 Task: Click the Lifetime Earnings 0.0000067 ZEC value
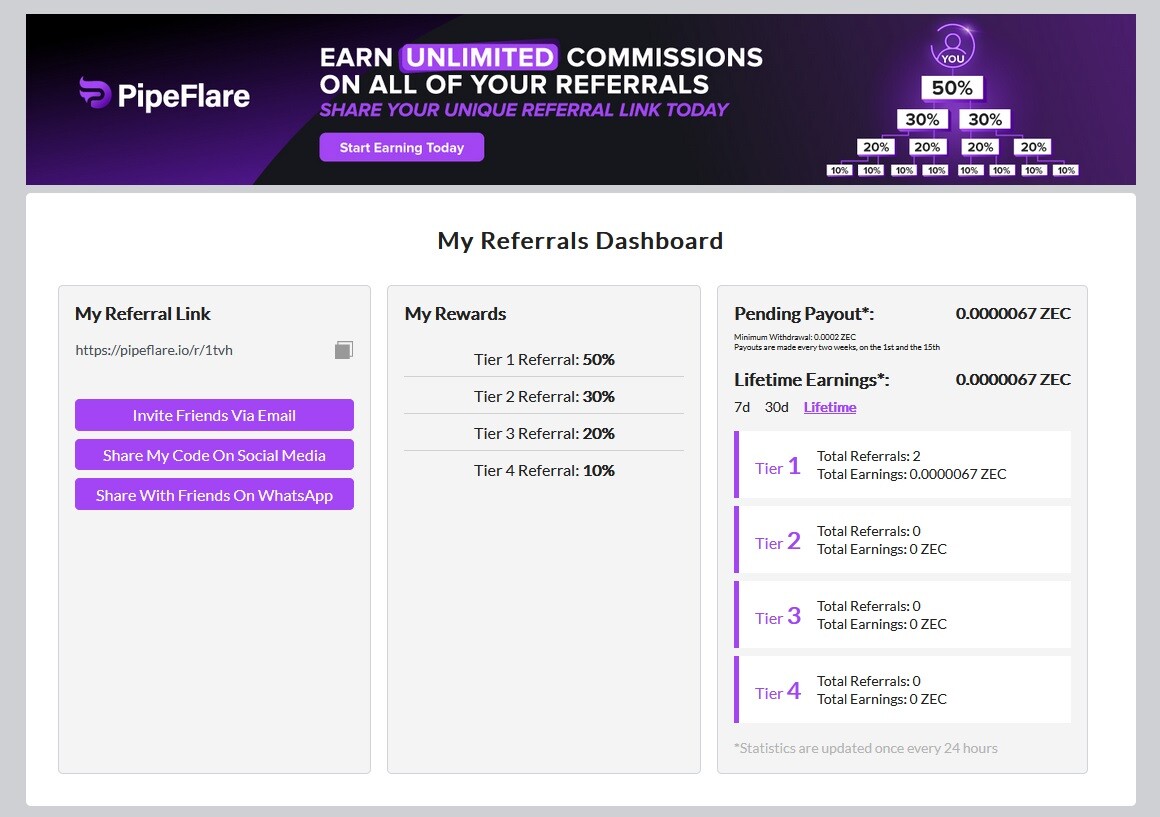[1013, 380]
